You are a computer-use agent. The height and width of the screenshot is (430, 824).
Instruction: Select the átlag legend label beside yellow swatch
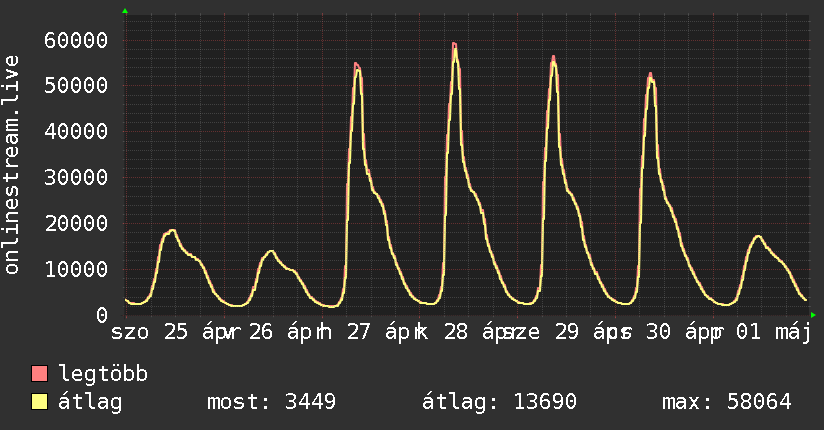pyautogui.click(x=90, y=402)
